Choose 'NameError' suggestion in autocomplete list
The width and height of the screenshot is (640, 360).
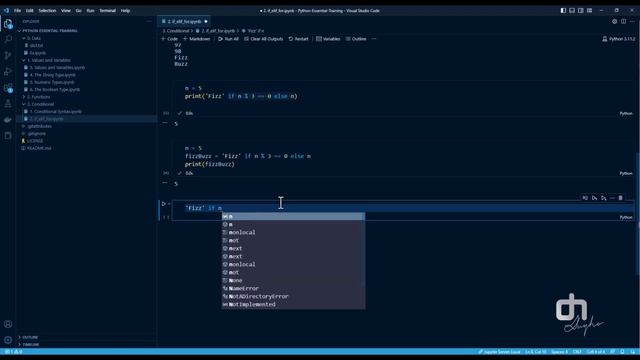click(293, 289)
